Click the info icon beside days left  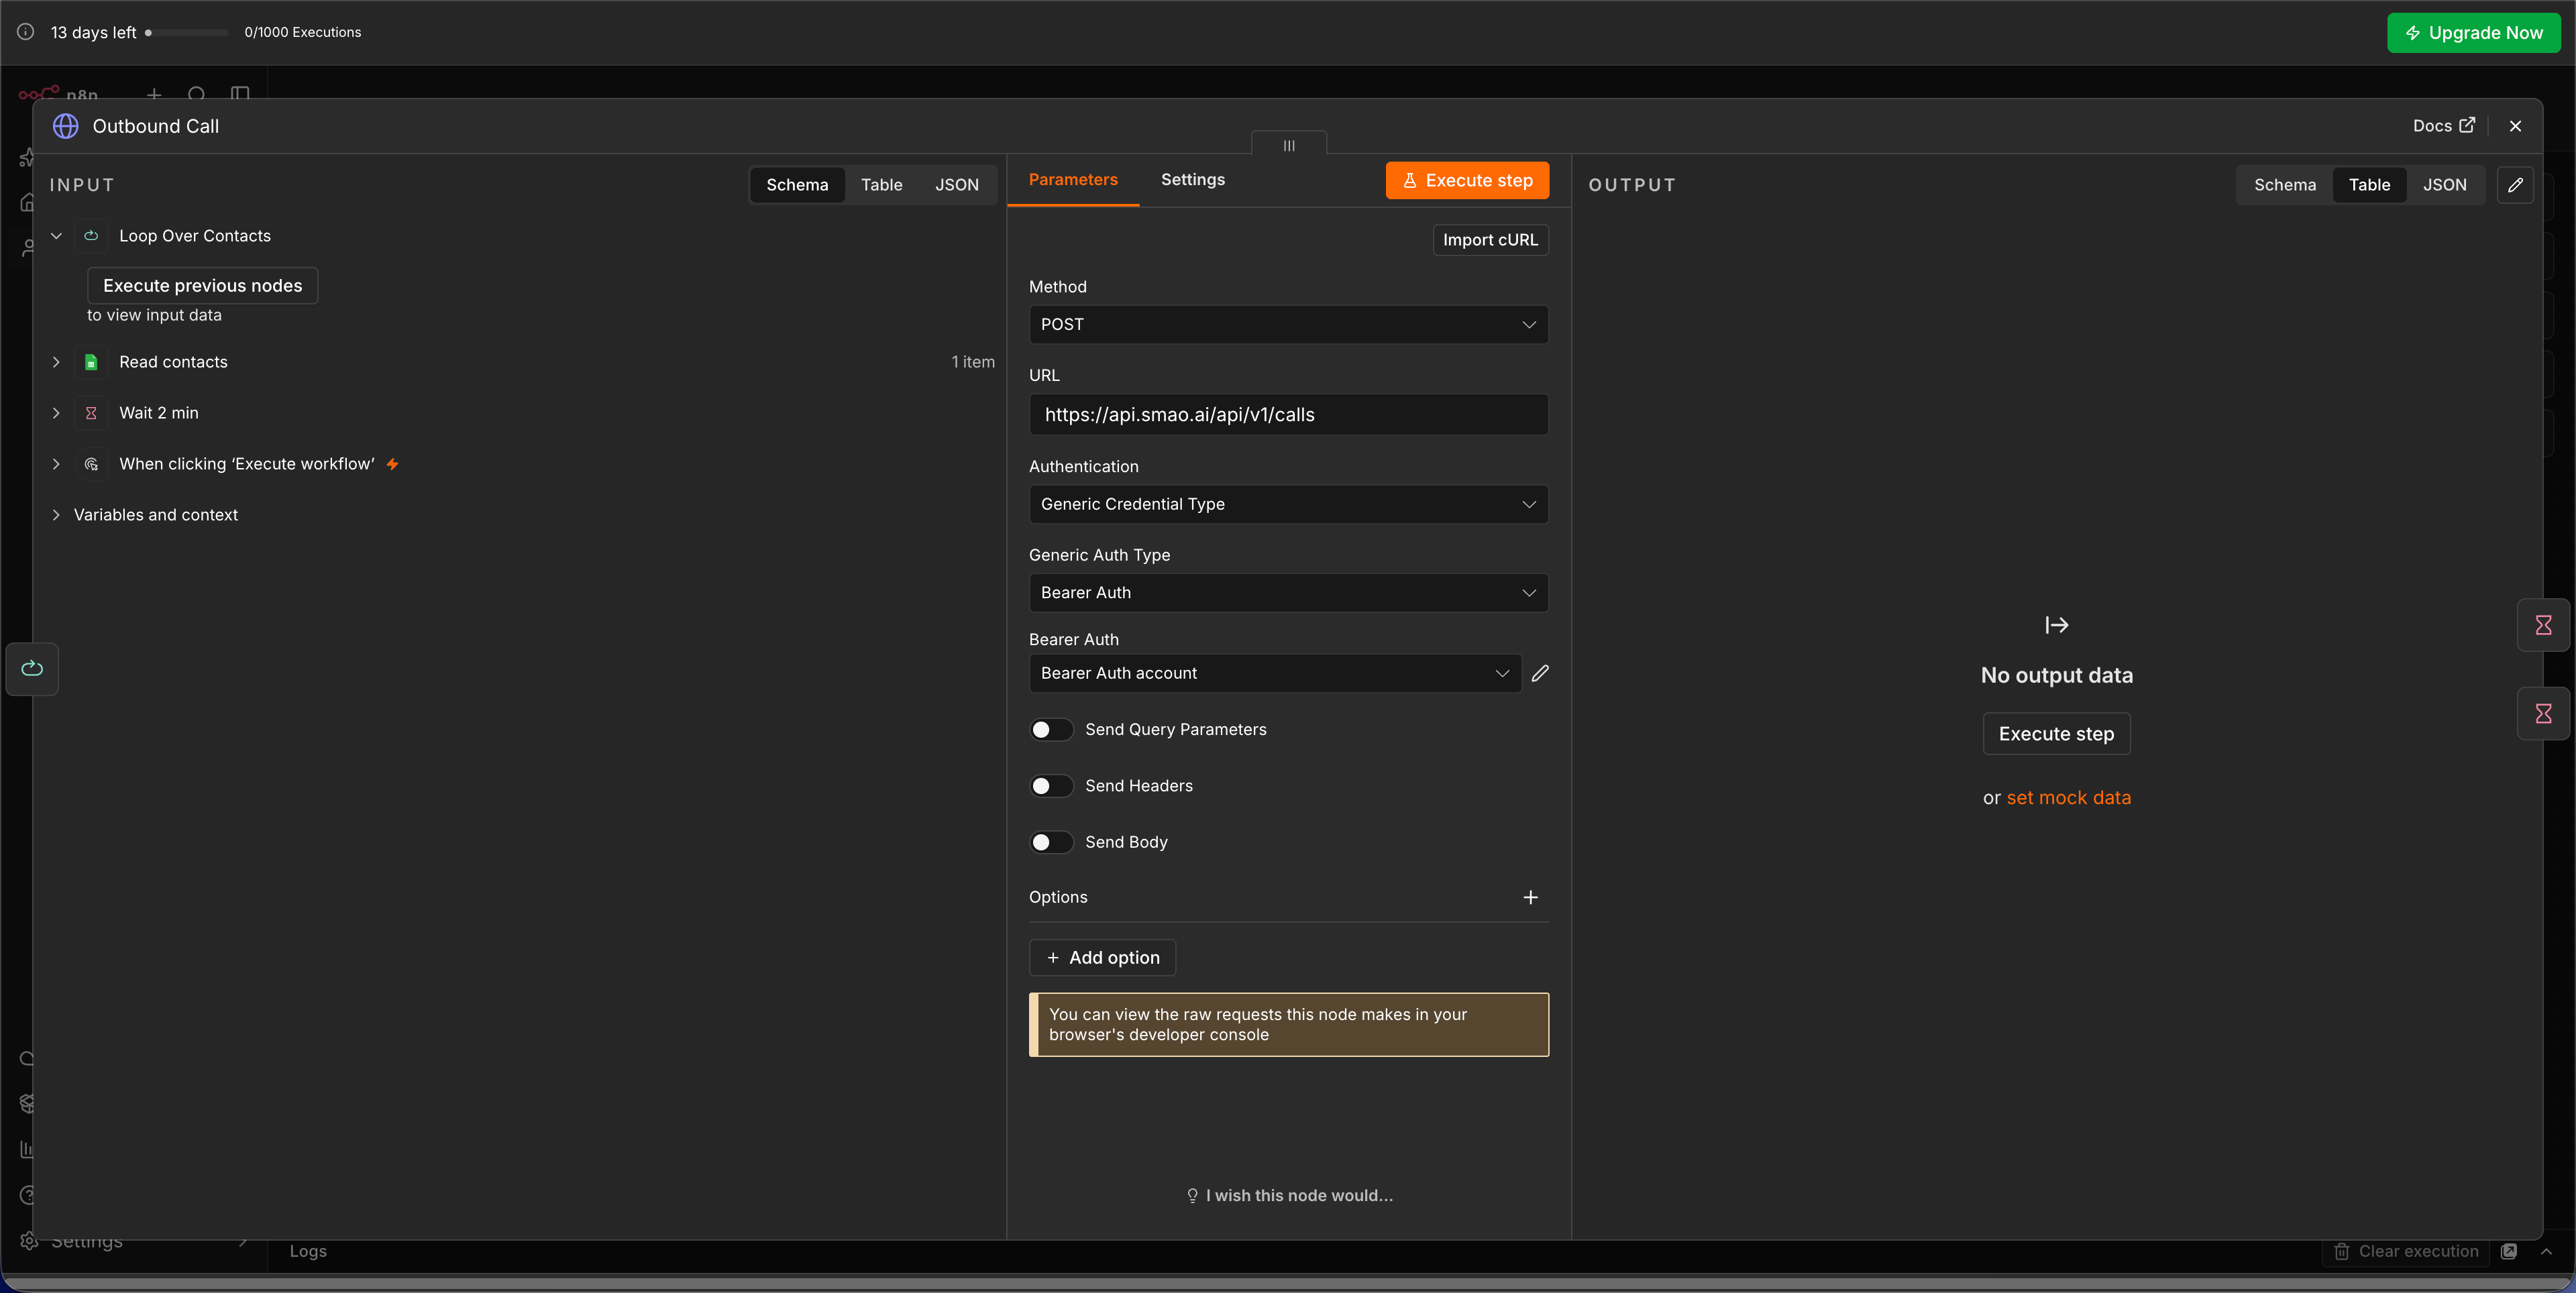pyautogui.click(x=25, y=32)
